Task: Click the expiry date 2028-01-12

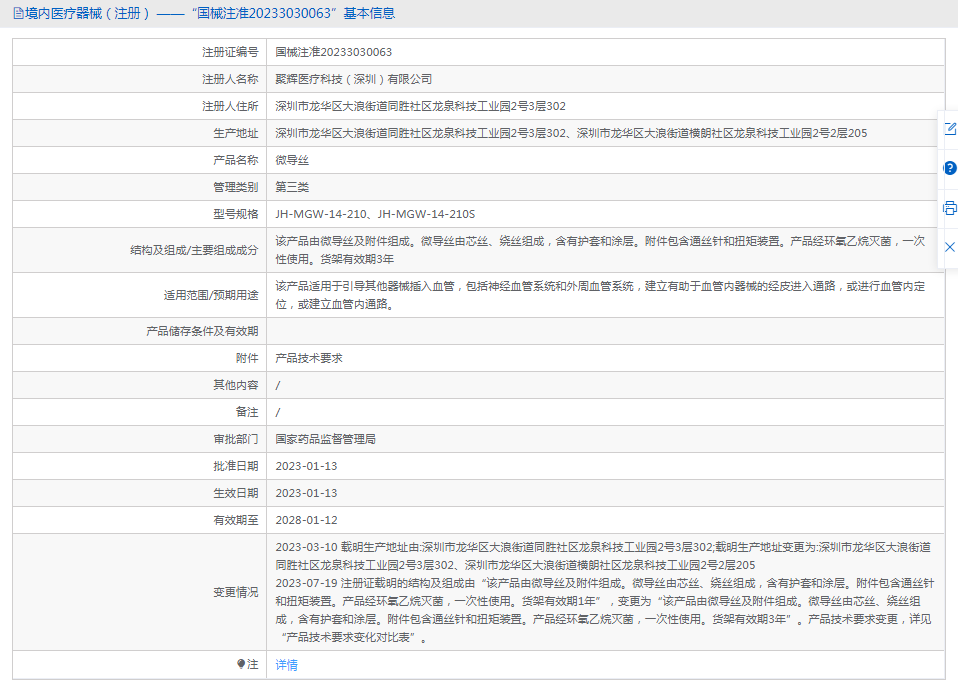Action: point(306,520)
